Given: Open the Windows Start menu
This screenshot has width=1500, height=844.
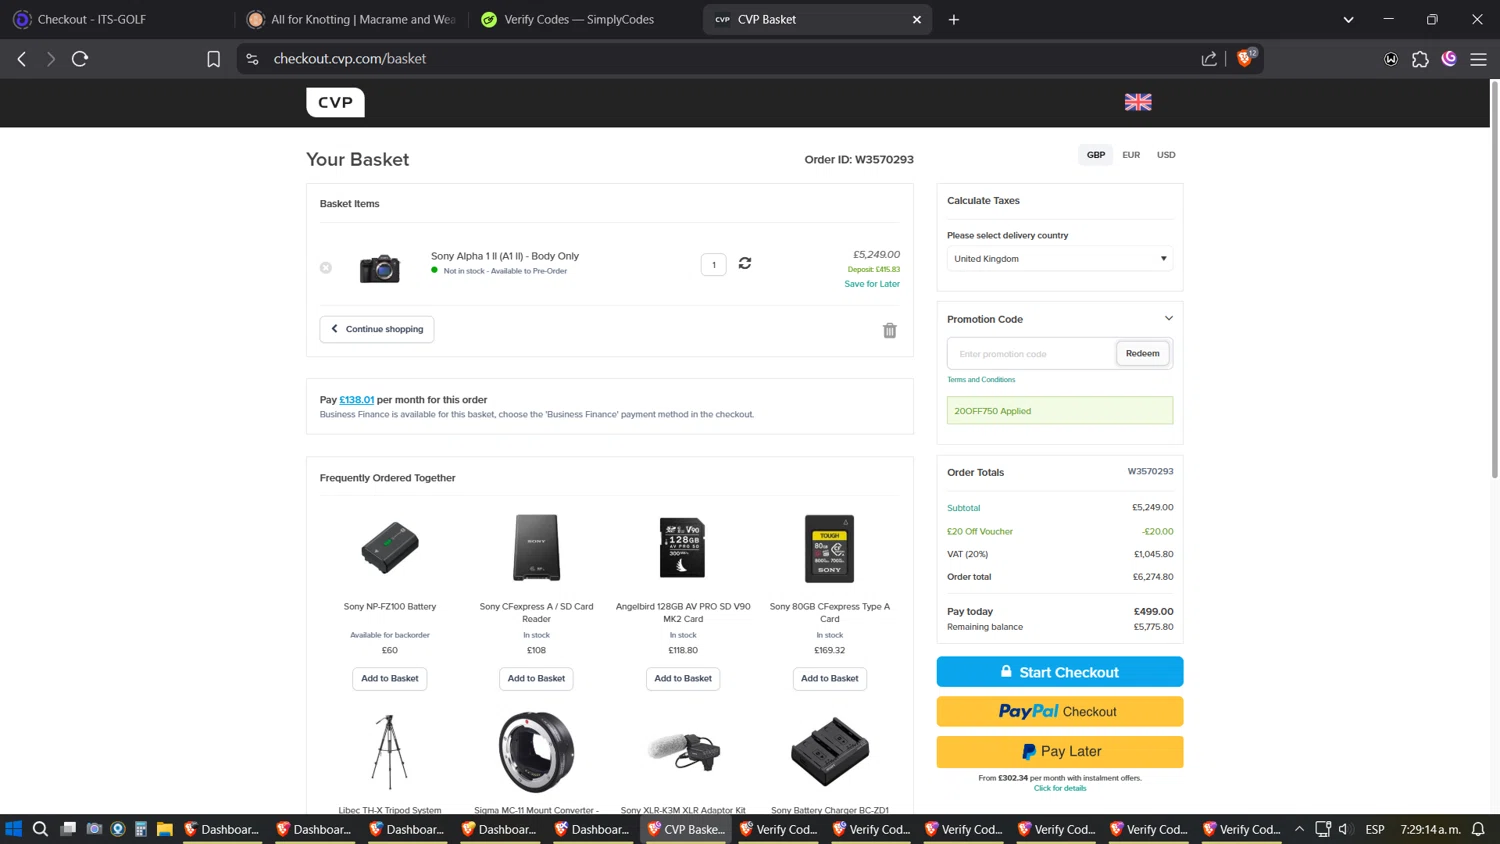Looking at the screenshot, I should [x=13, y=829].
